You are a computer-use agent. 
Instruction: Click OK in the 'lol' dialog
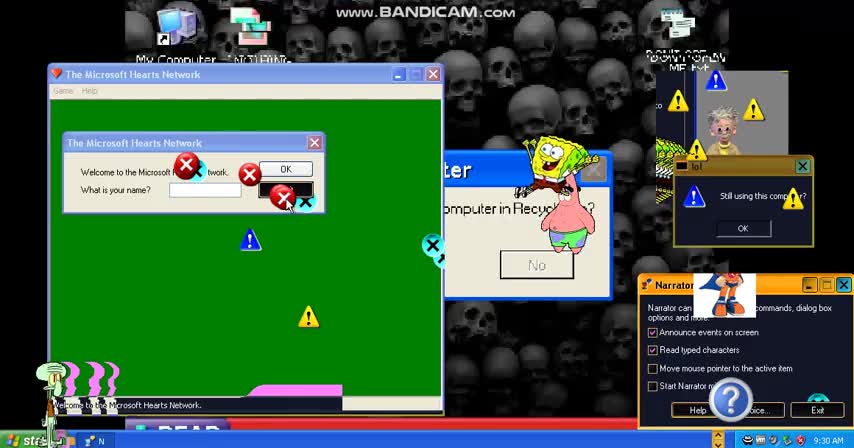[x=743, y=229]
